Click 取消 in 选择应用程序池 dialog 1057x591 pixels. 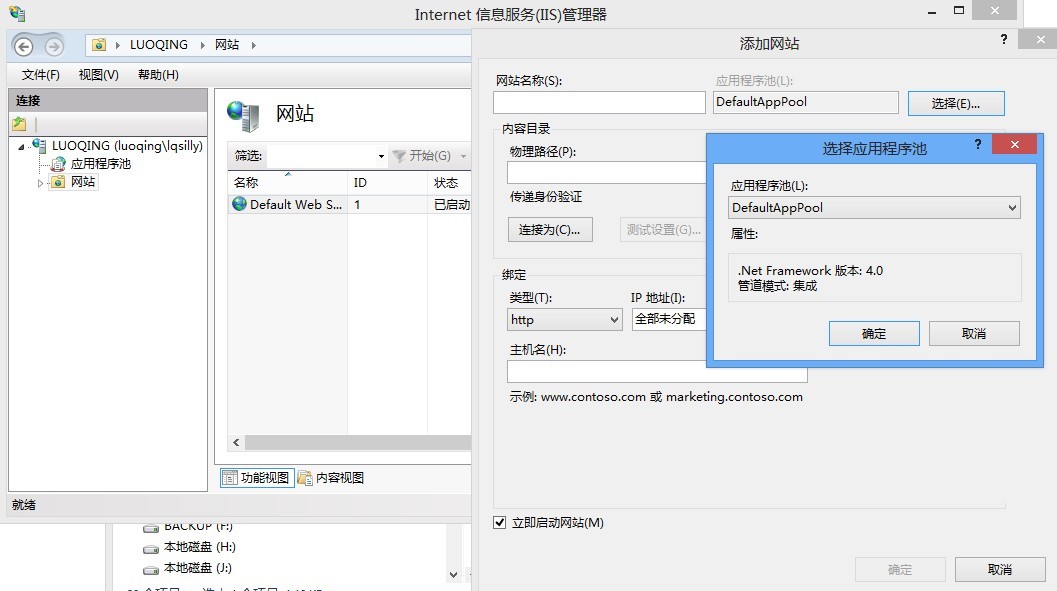(x=974, y=334)
